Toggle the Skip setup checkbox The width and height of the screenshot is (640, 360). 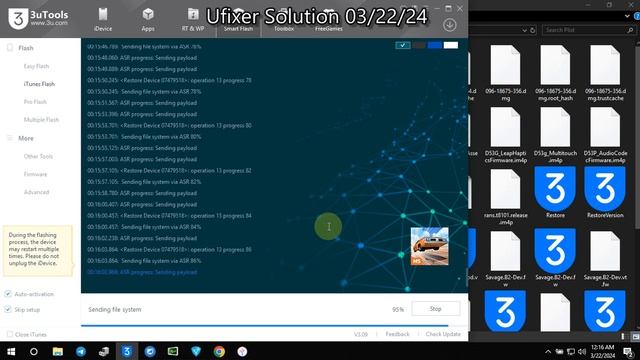tap(8, 309)
